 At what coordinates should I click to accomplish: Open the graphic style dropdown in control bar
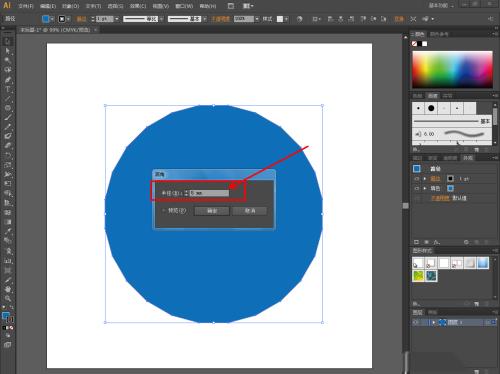(x=286, y=19)
